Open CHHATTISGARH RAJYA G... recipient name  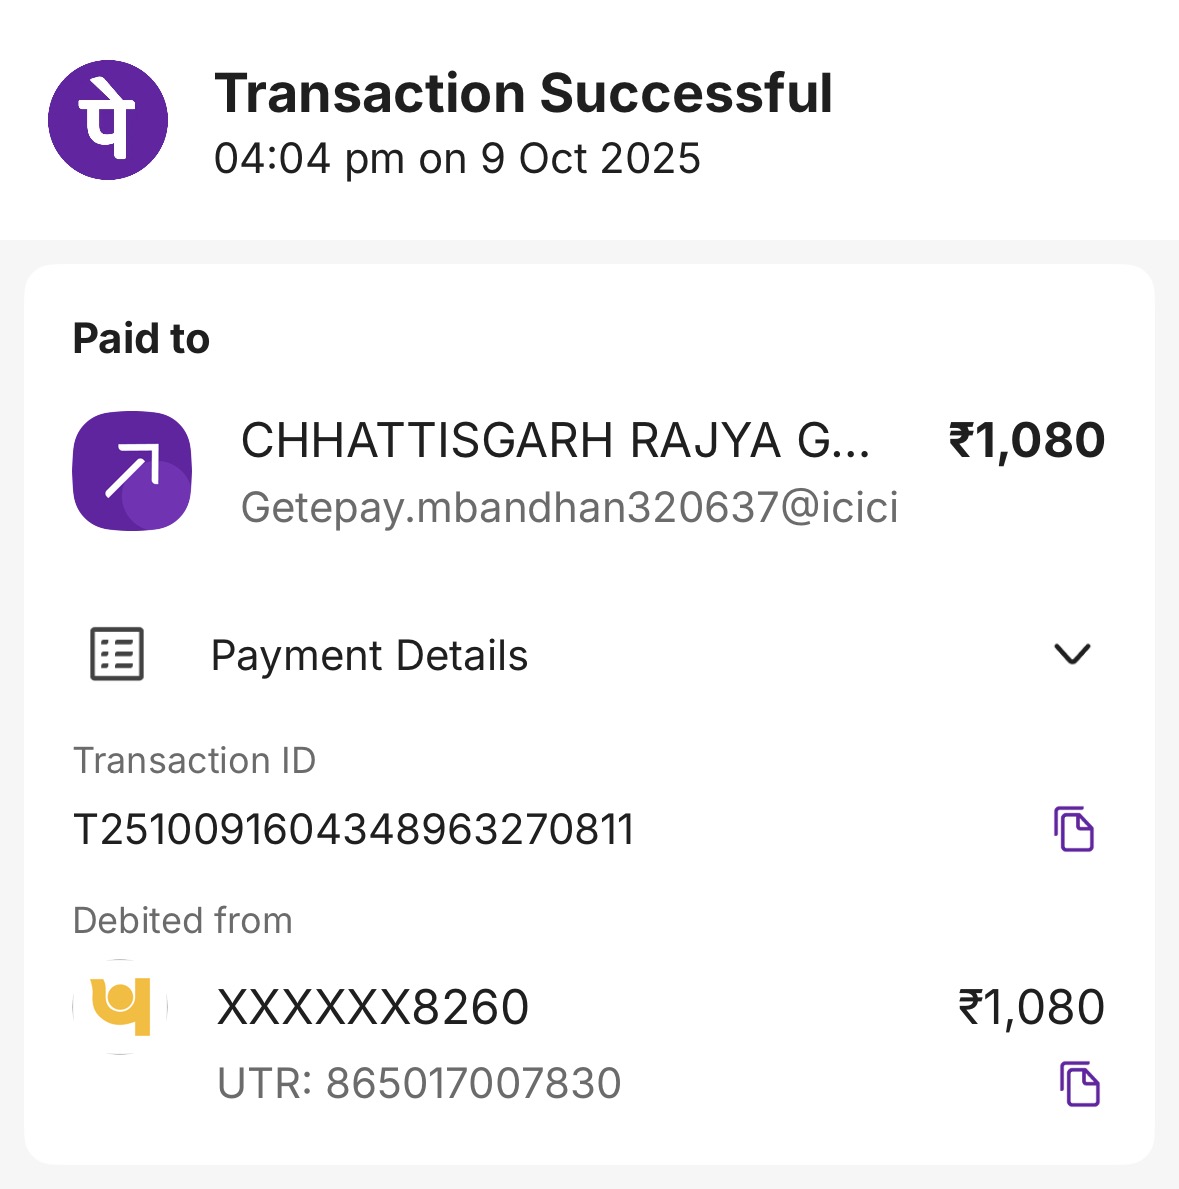click(x=555, y=441)
